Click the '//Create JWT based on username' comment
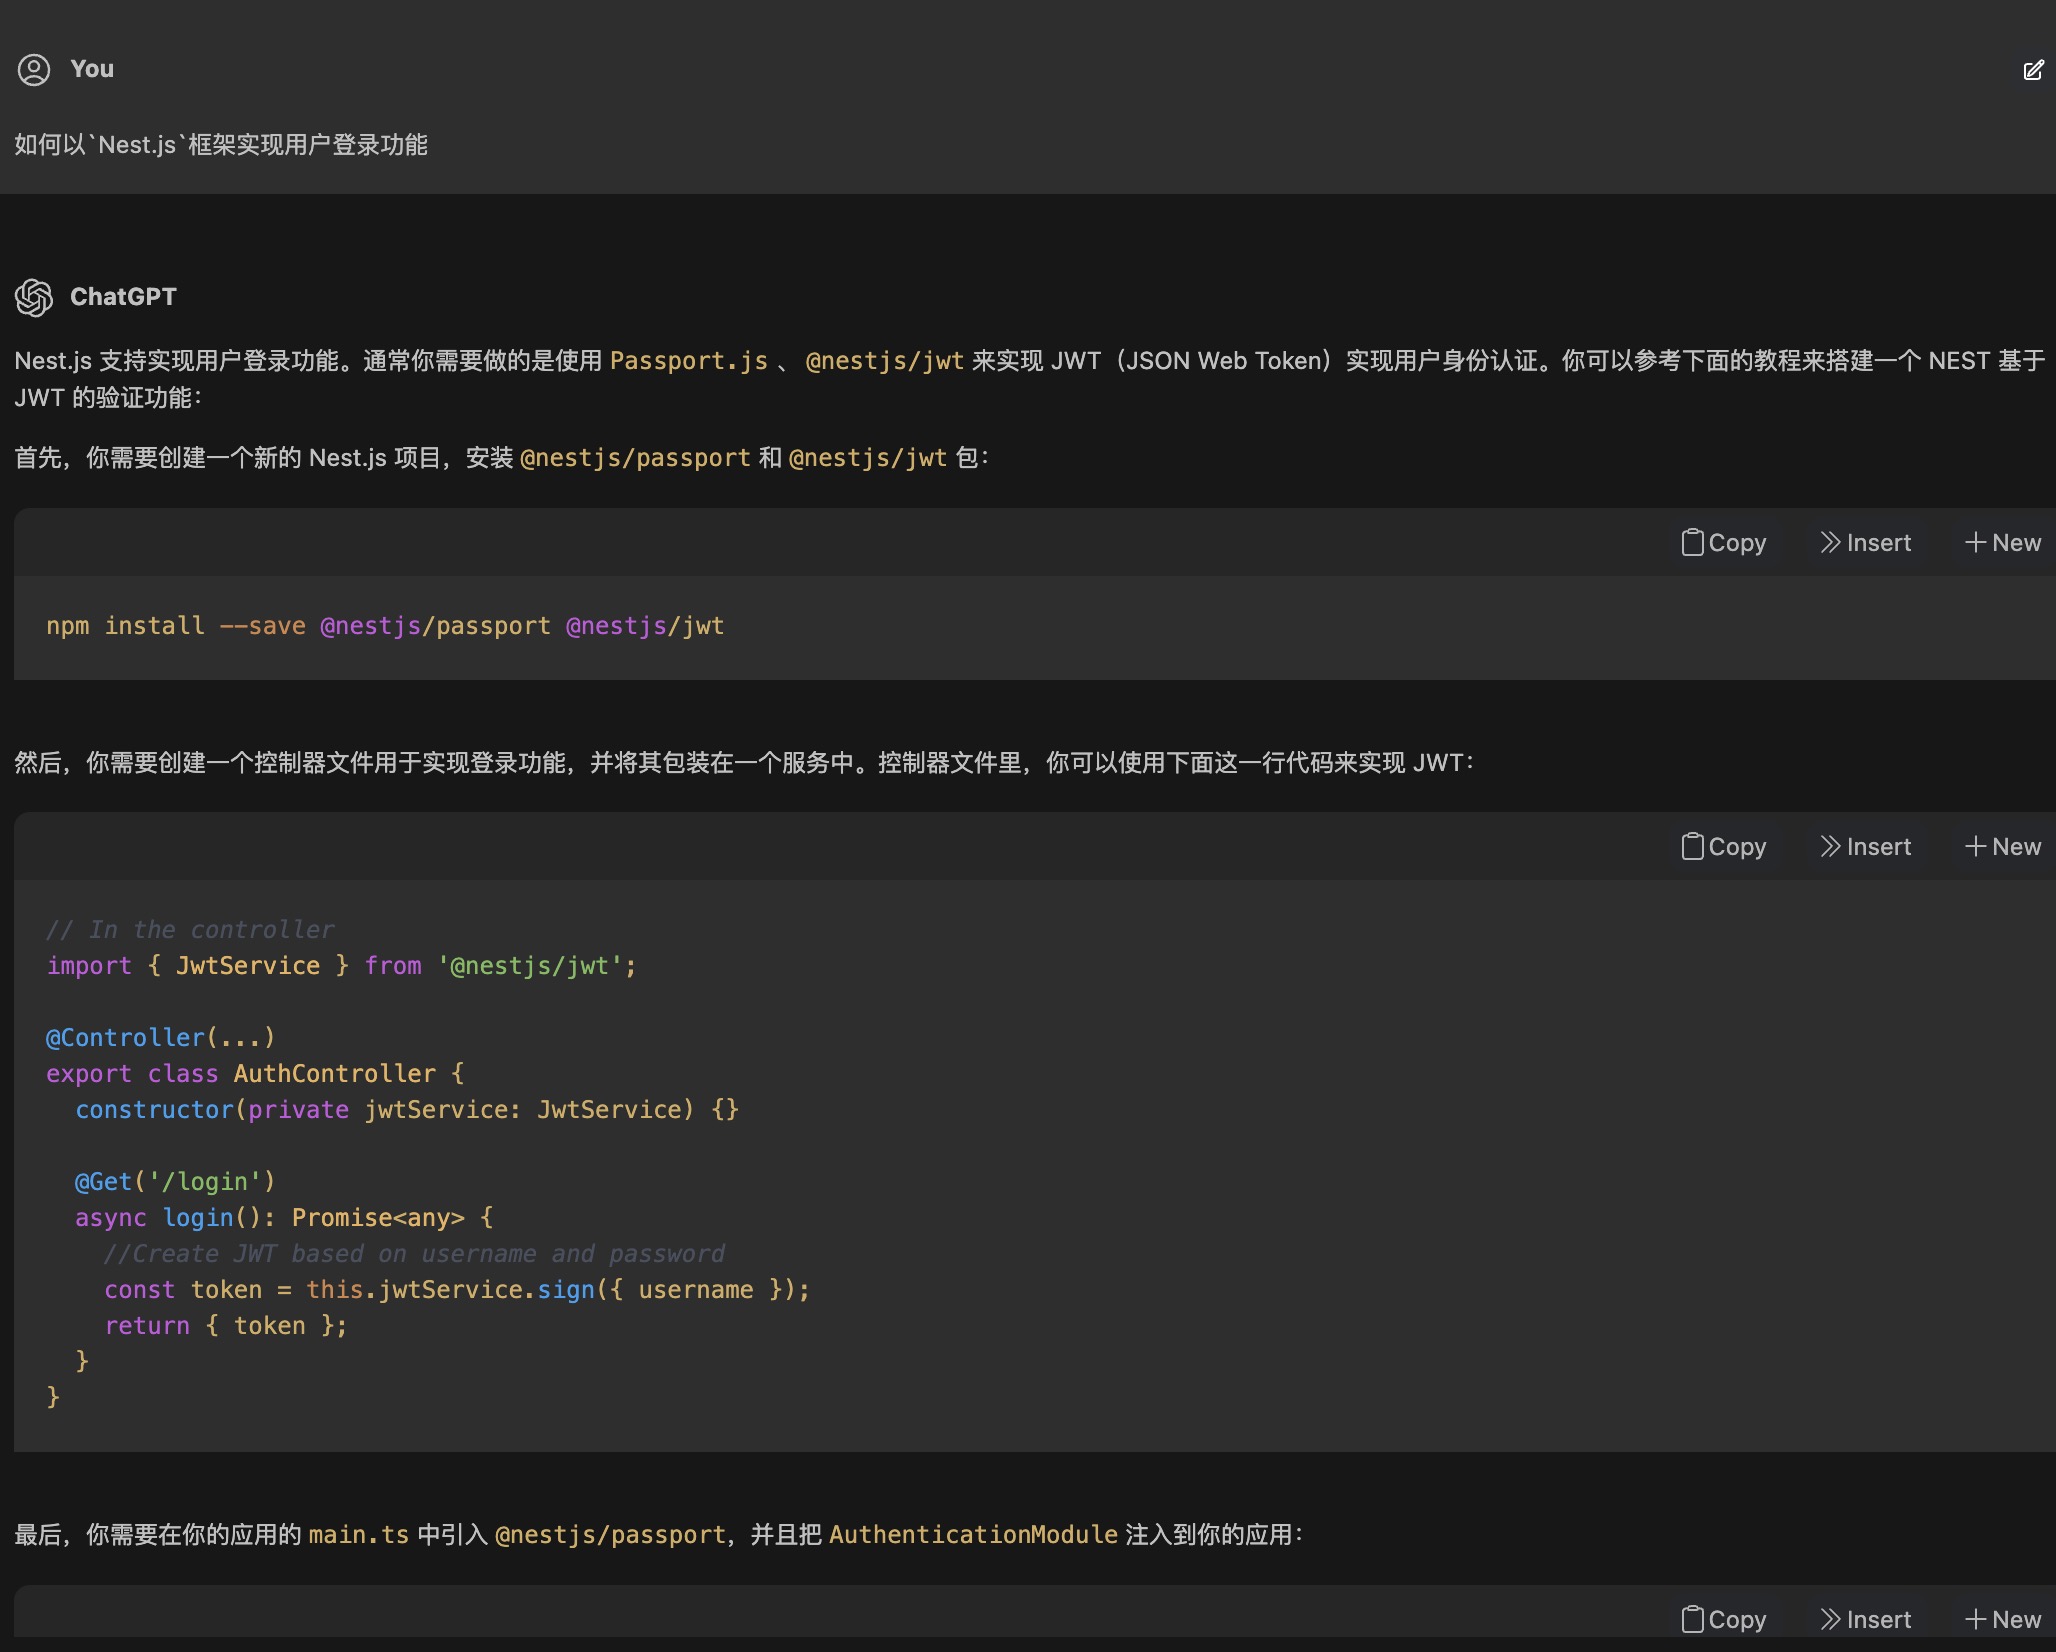 (x=414, y=1254)
